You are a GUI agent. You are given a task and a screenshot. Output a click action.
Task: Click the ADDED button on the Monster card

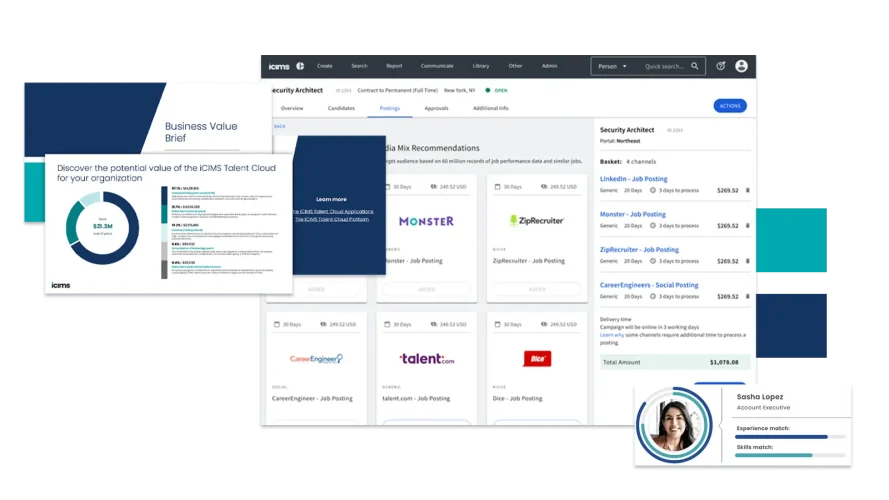click(426, 290)
